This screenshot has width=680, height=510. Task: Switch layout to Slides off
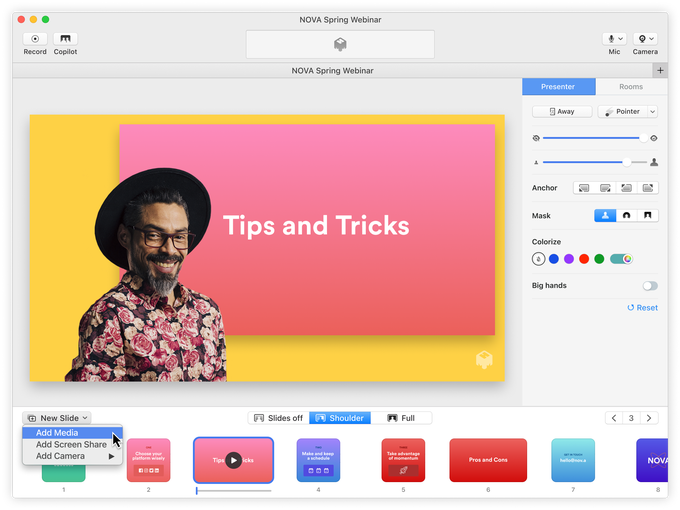tap(278, 418)
